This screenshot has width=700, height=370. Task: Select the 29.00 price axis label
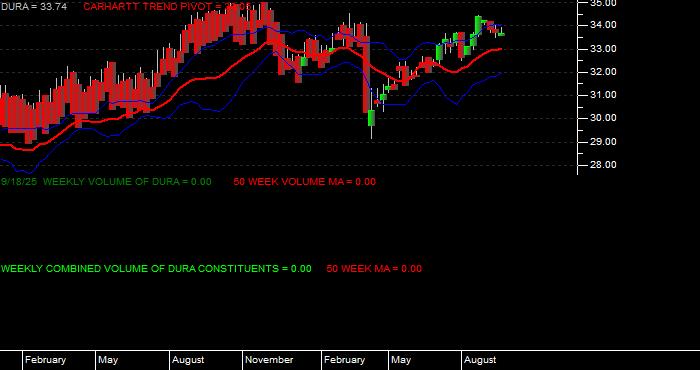pos(603,141)
